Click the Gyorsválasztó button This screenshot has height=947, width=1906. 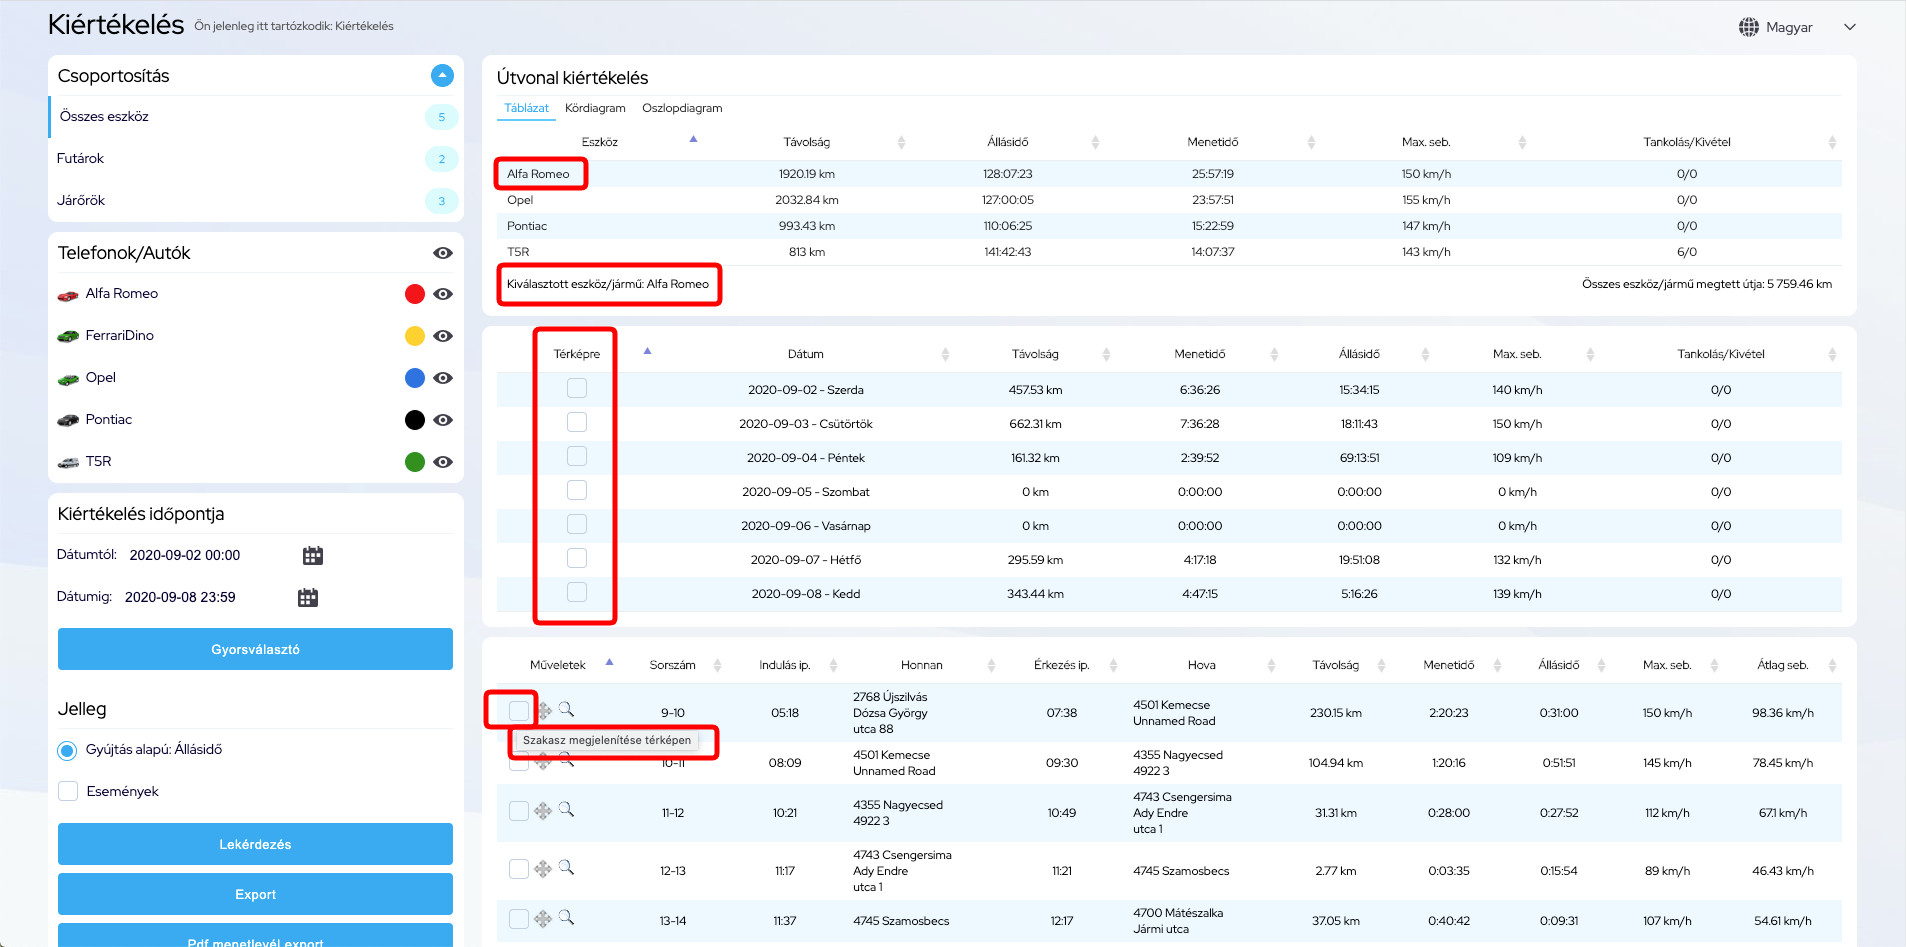tap(255, 650)
